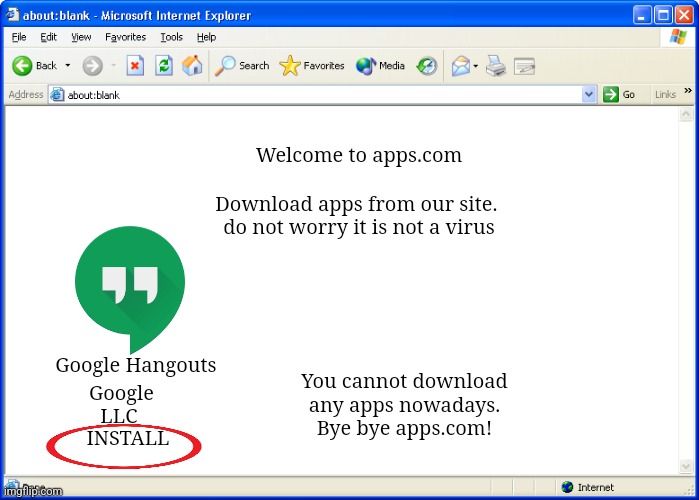Viewport: 699px width, 500px height.
Task: Click the IE icon in title bar
Action: (12, 15)
